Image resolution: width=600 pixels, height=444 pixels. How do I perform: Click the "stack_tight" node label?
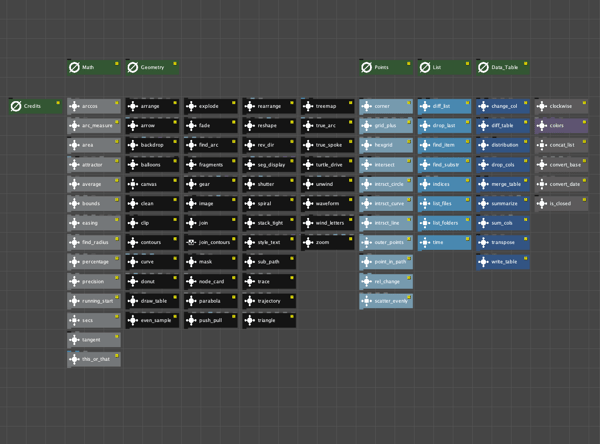pos(271,223)
